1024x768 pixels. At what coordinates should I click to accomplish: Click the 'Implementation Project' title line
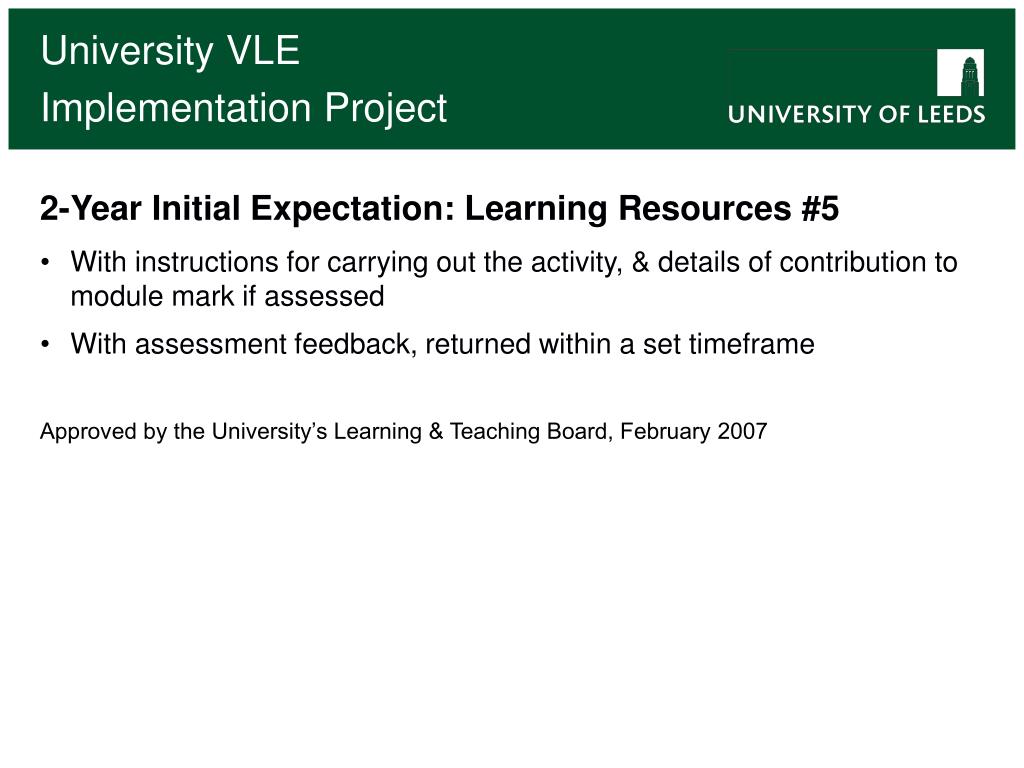pyautogui.click(x=244, y=107)
